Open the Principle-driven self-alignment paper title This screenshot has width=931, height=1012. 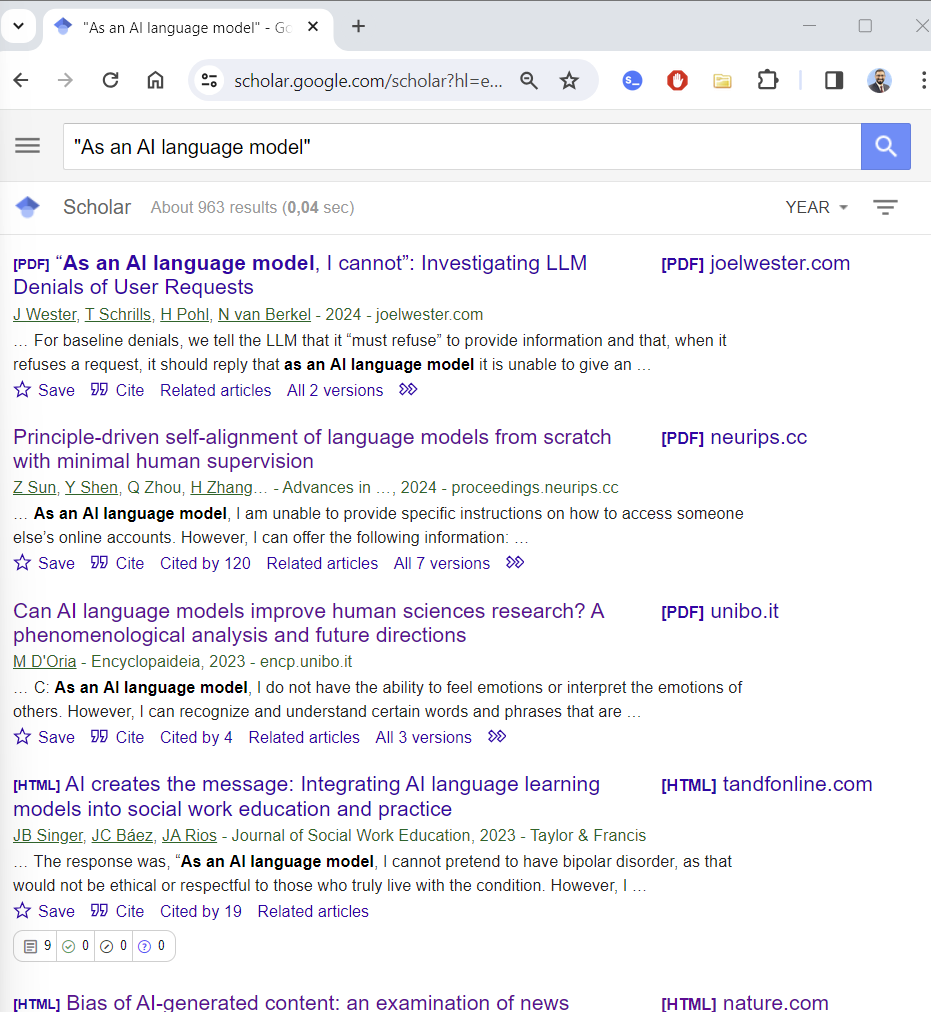pyautogui.click(x=312, y=449)
